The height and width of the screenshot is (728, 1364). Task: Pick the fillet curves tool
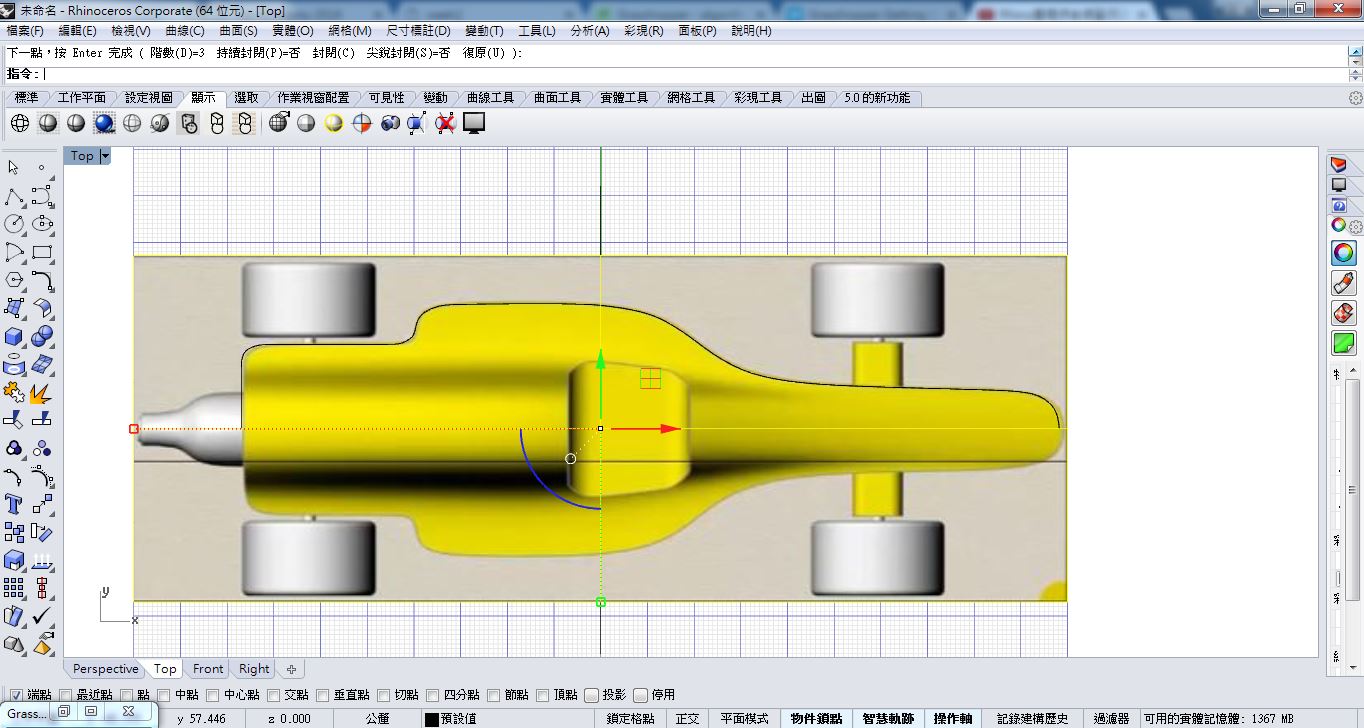(x=42, y=280)
